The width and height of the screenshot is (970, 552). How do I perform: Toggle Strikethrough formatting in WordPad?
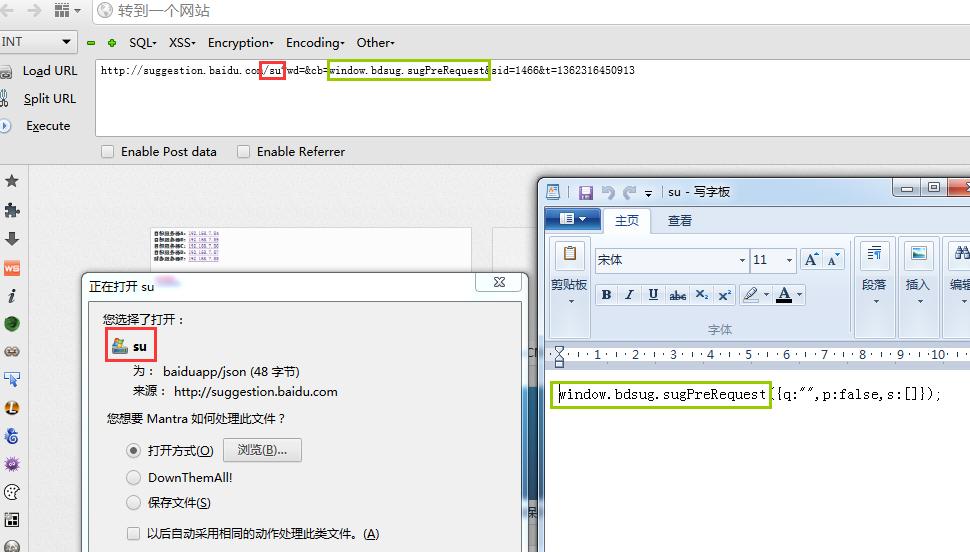coord(677,295)
